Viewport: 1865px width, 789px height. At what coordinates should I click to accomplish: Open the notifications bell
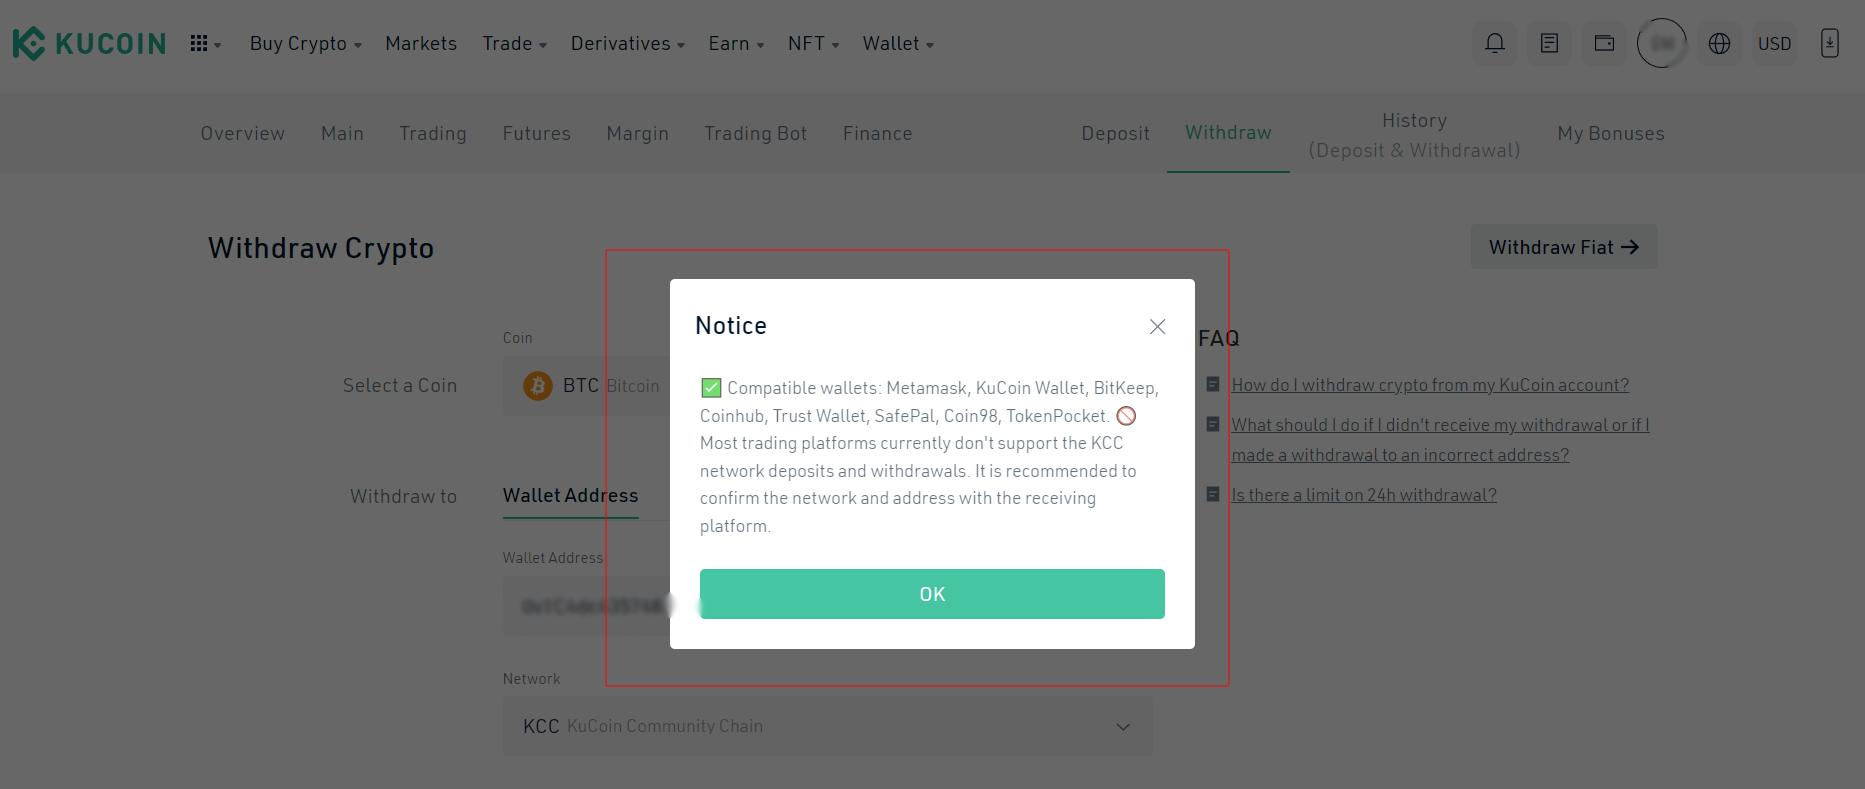click(x=1495, y=44)
